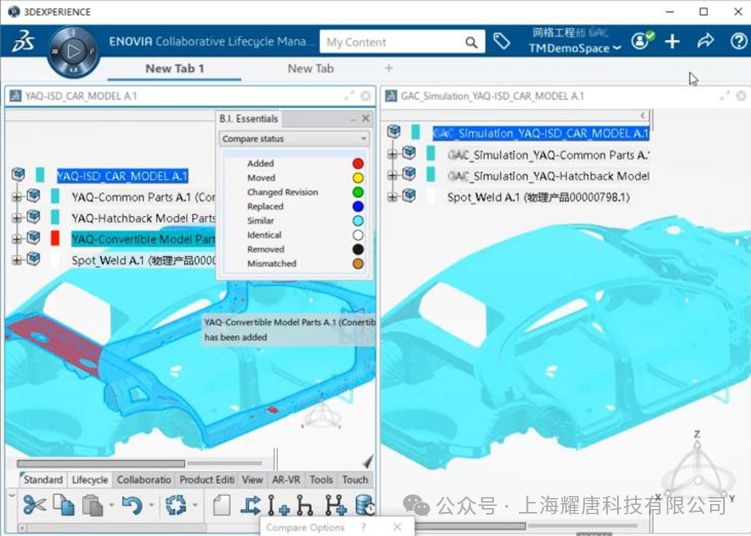Open the Product Edition action bar tab
Screen dimensions: 751x536
206,479
